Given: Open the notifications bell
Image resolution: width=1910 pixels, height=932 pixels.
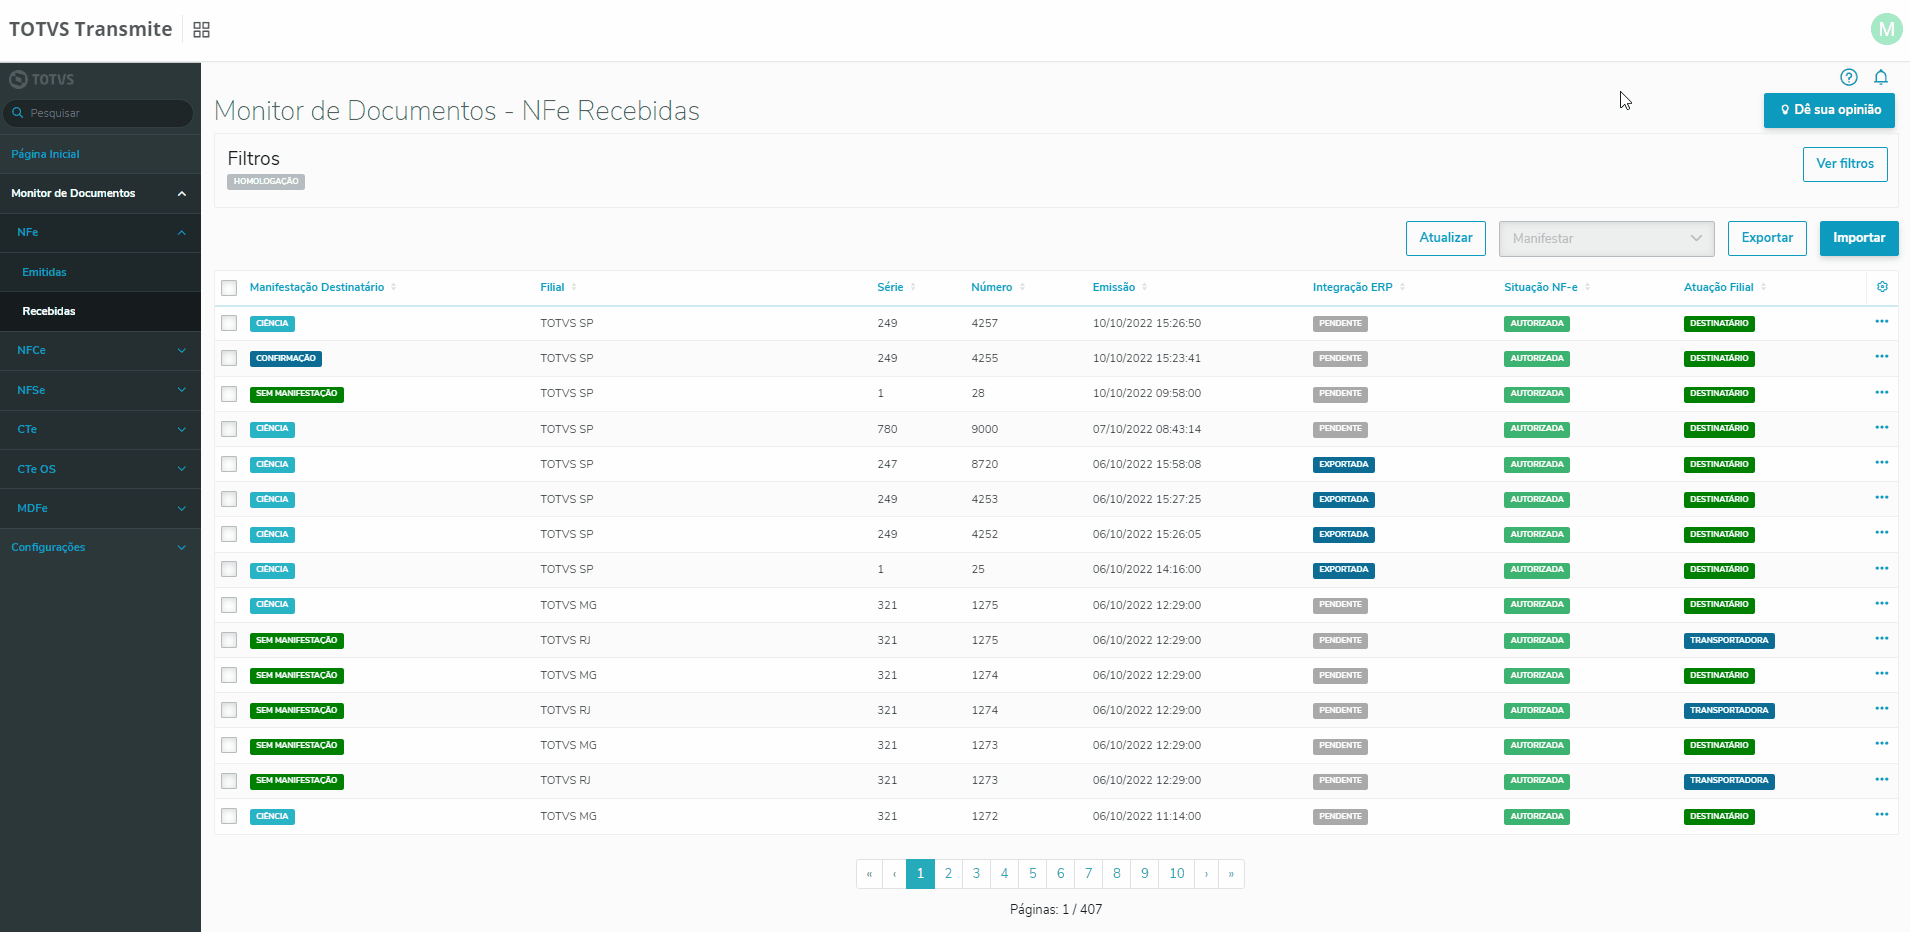Looking at the screenshot, I should coord(1881,77).
